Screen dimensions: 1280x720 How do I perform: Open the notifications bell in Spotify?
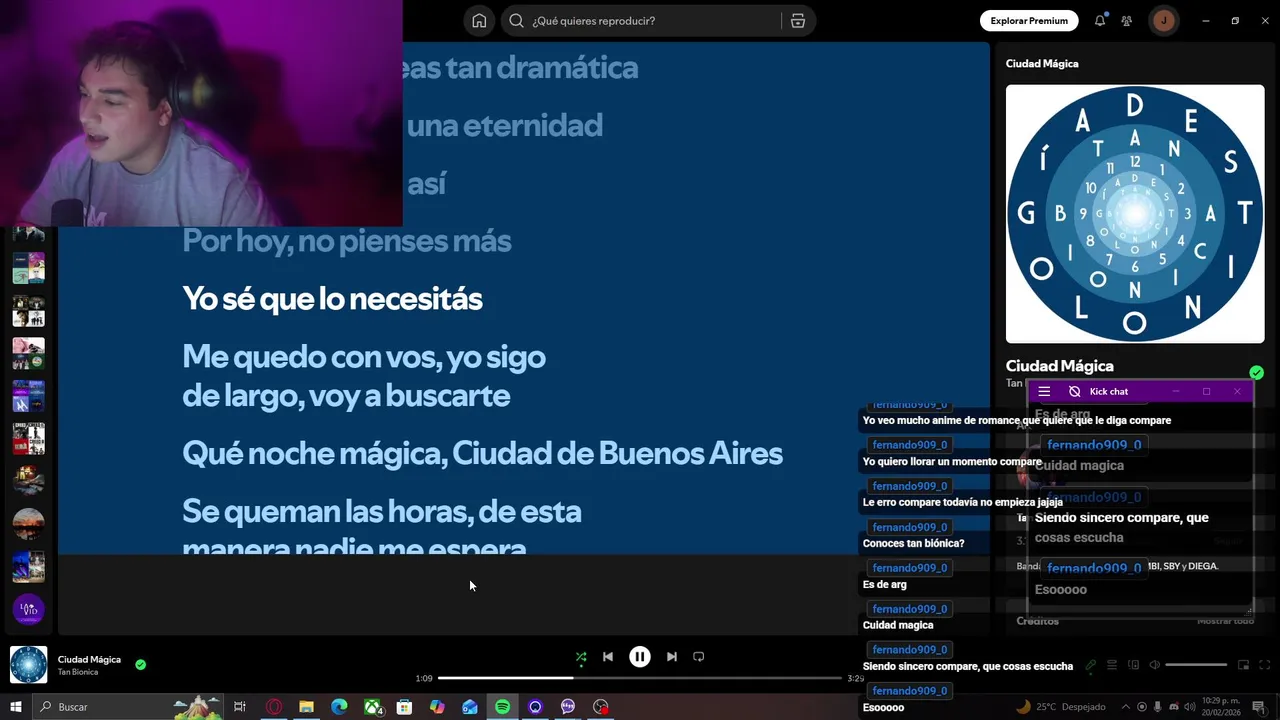tap(1100, 20)
